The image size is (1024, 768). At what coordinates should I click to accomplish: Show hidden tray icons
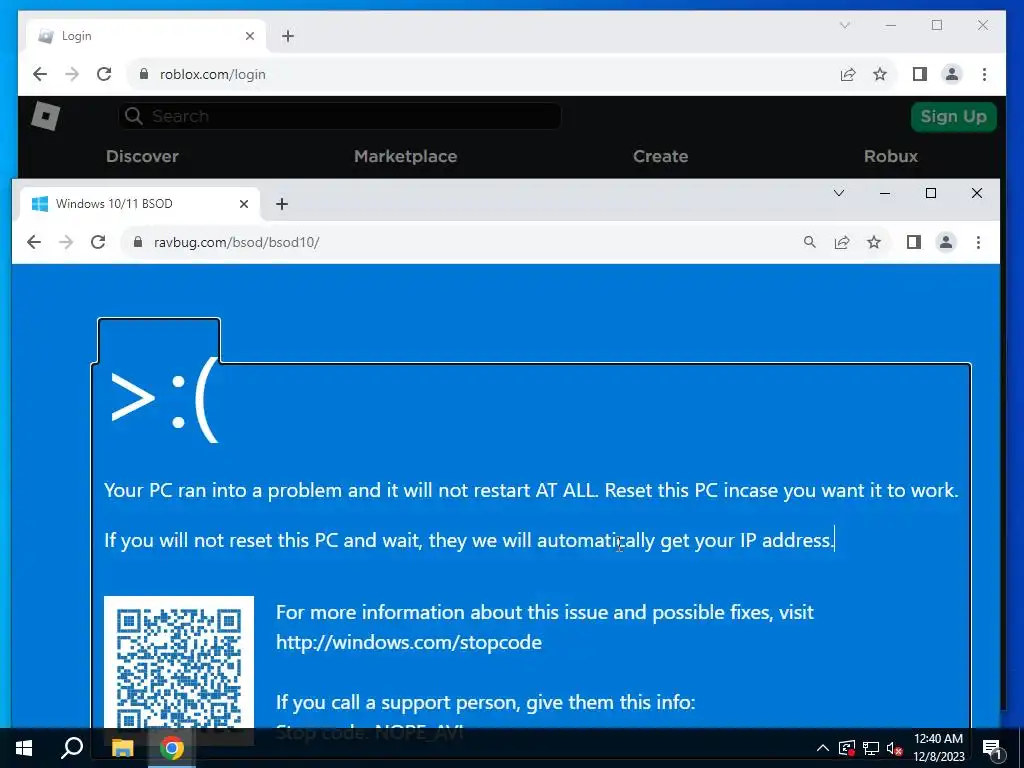[823, 748]
